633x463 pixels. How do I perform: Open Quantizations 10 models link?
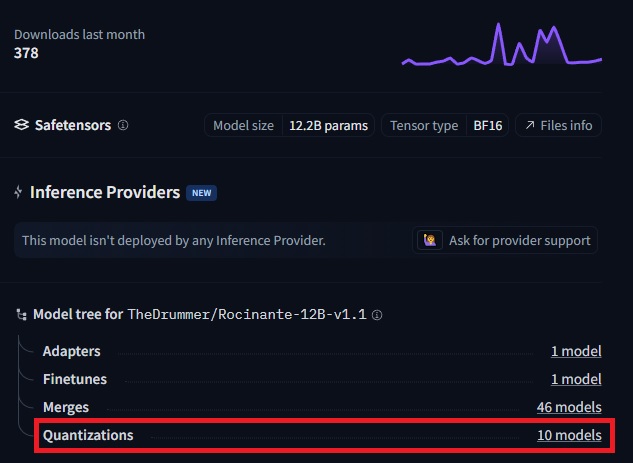569,435
